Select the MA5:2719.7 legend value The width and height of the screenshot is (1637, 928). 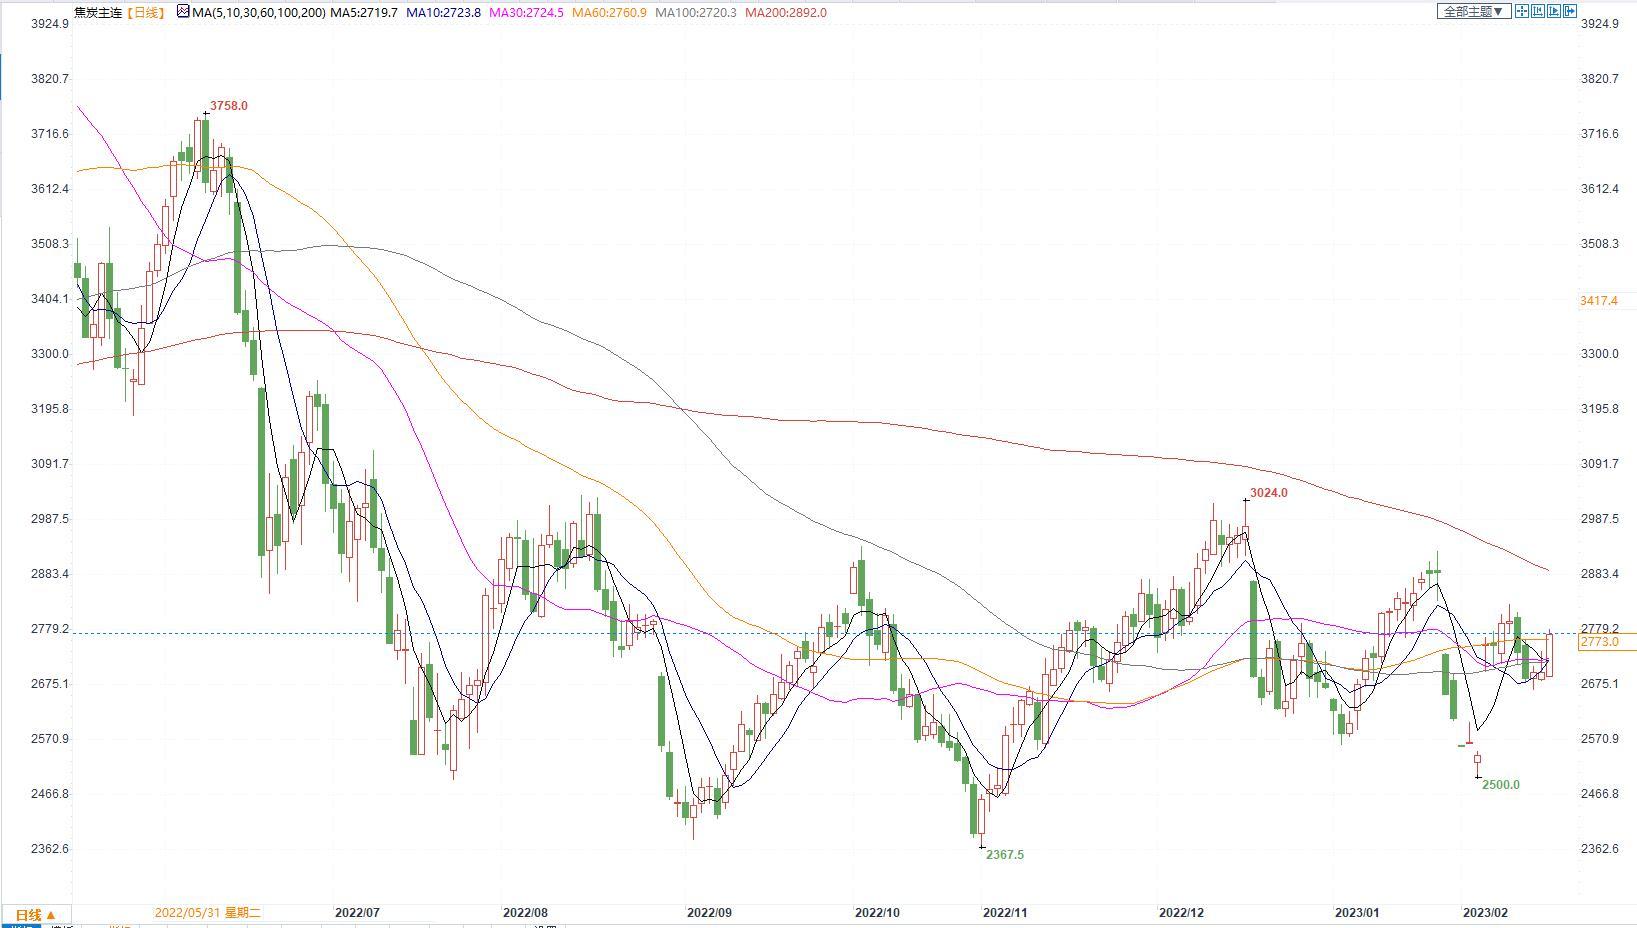[x=364, y=13]
